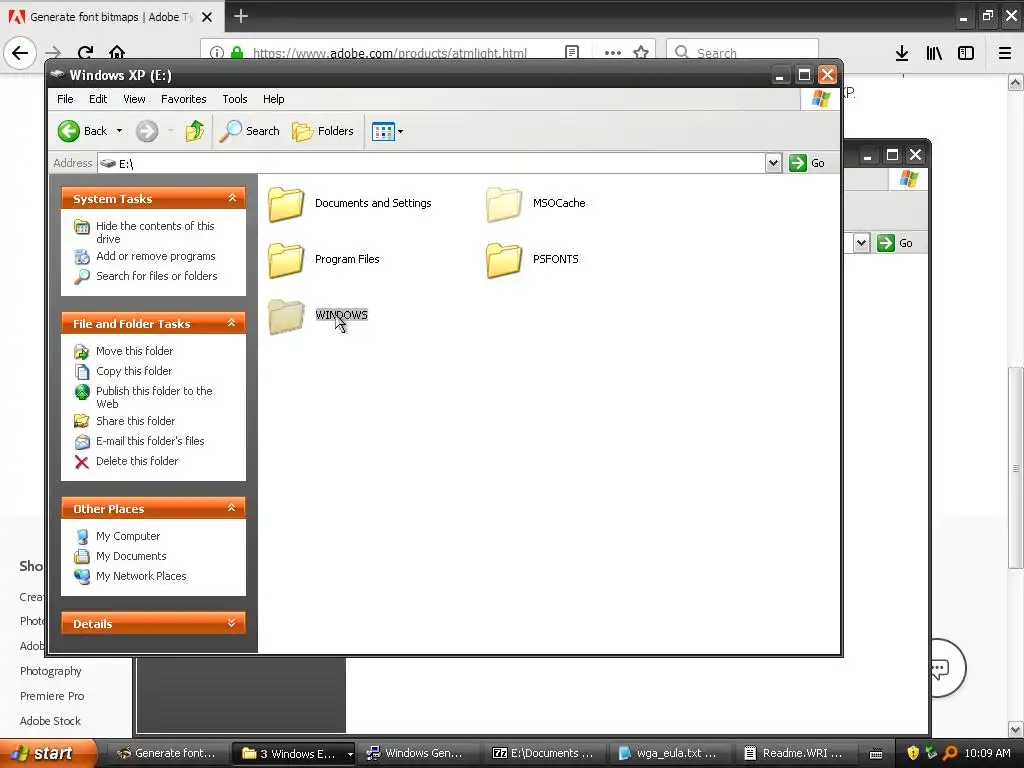Screen dimensions: 1024x768
Task: Click the greyed Forward arrow in Explorer
Action: point(147,131)
